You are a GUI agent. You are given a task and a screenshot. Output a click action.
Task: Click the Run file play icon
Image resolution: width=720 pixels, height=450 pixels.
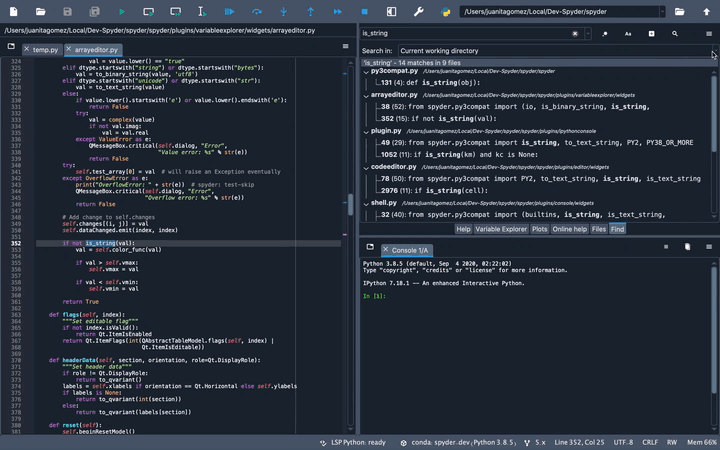point(122,11)
